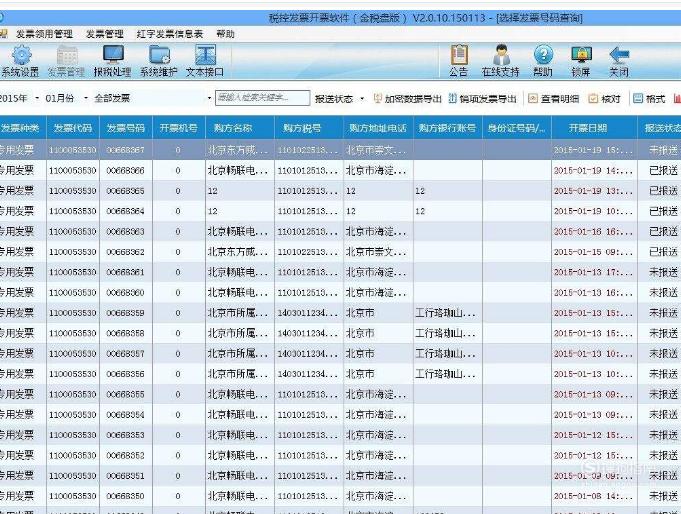The image size is (681, 514).
Task: Click 加密数据导出 toolbar item
Action: [408, 99]
